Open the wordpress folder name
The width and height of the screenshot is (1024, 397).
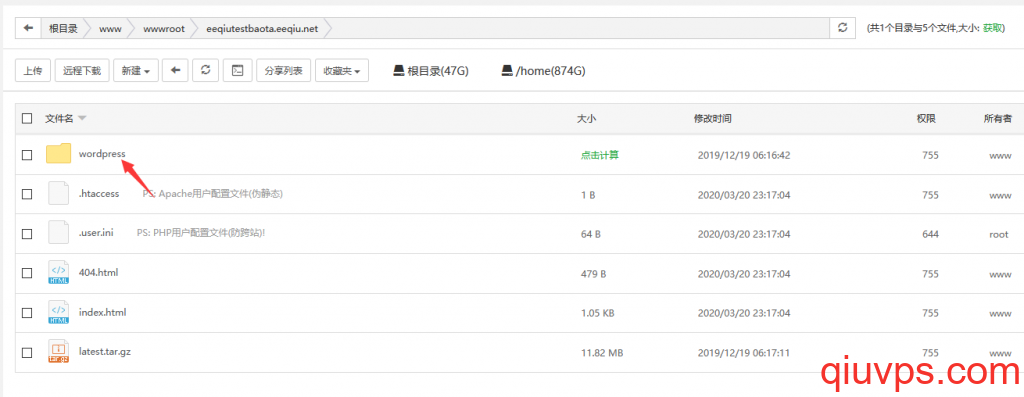coord(102,153)
